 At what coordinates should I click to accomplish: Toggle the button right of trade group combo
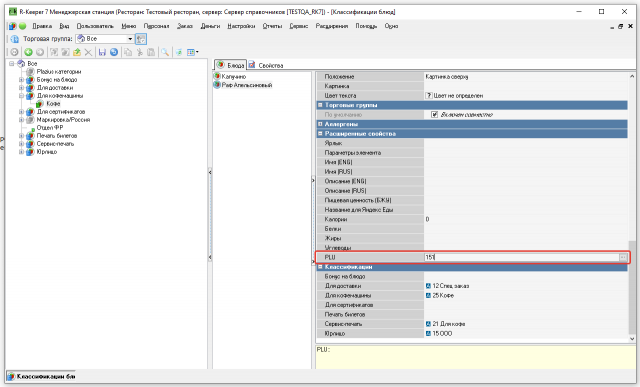(141, 39)
